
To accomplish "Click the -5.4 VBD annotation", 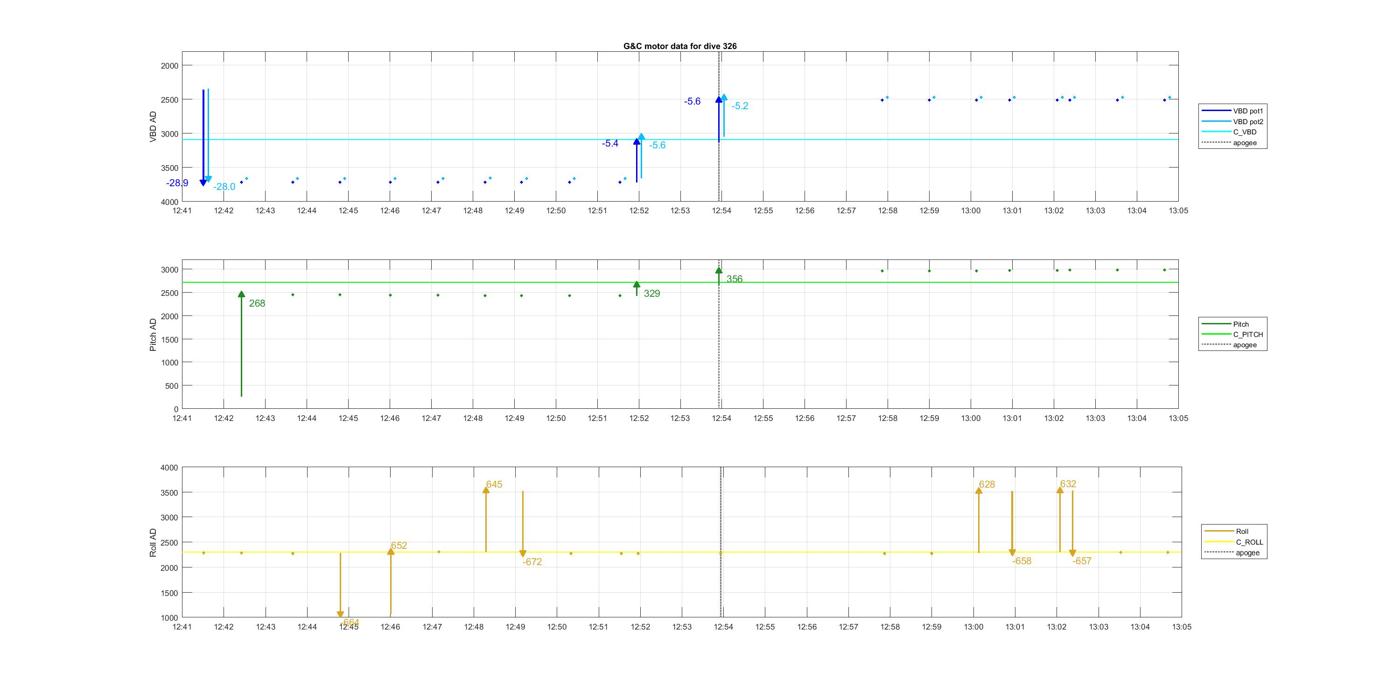I will click(x=610, y=144).
